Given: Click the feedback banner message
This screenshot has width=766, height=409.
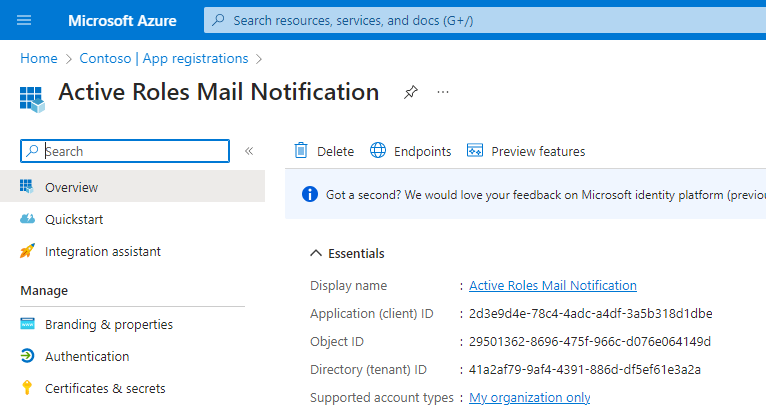Looking at the screenshot, I should (546, 195).
